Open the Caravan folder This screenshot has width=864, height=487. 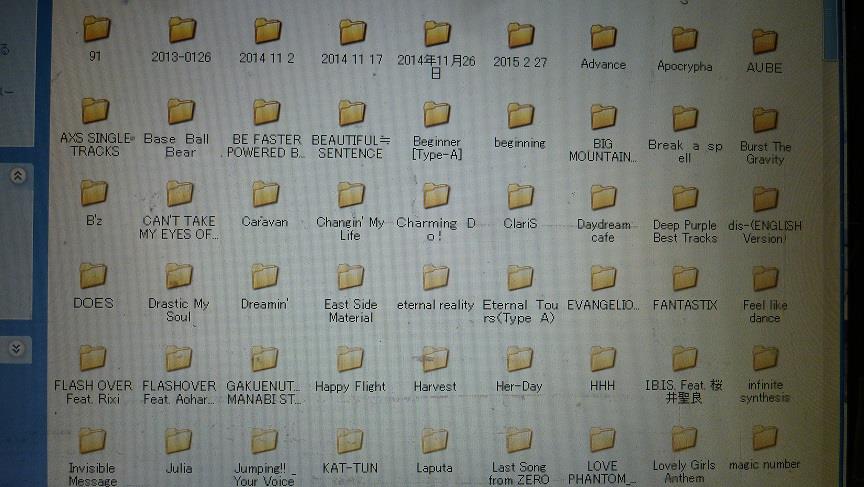[266, 194]
